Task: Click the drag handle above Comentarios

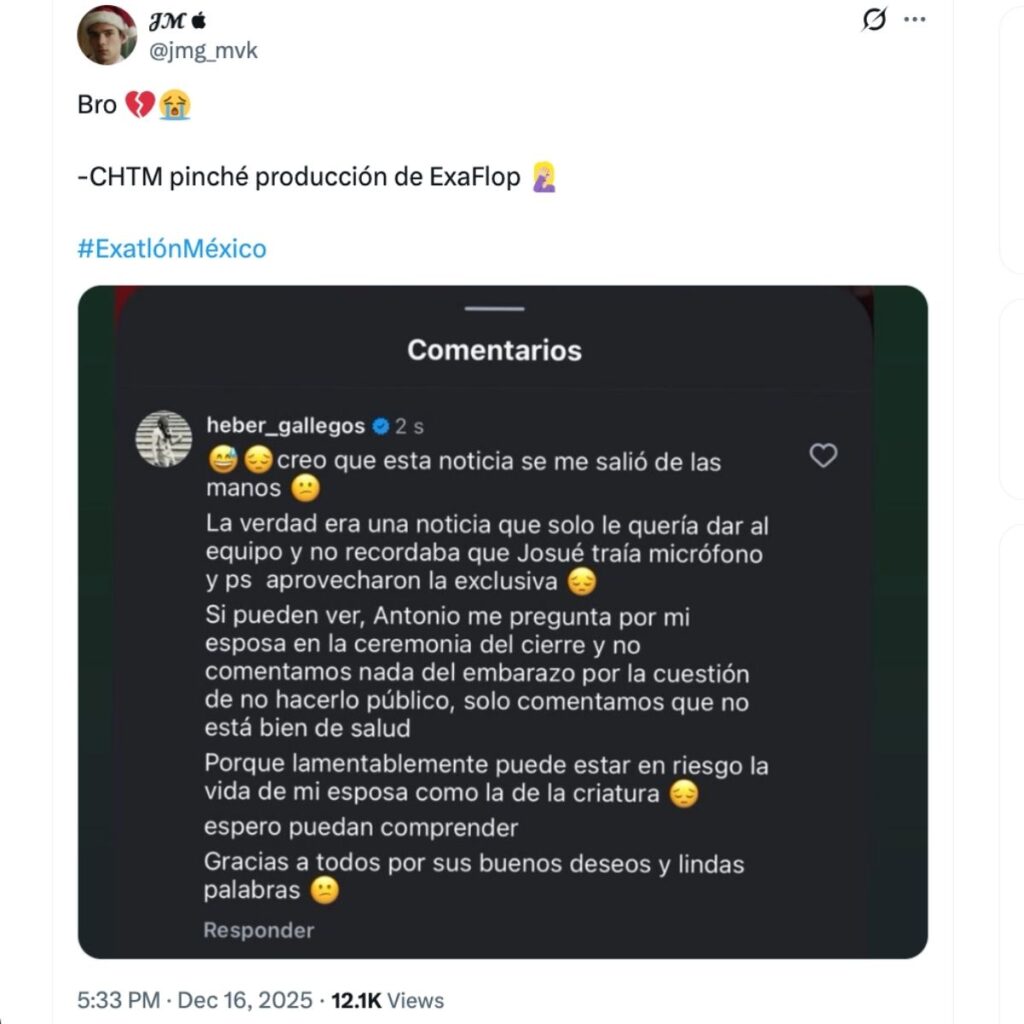Action: 494,309
